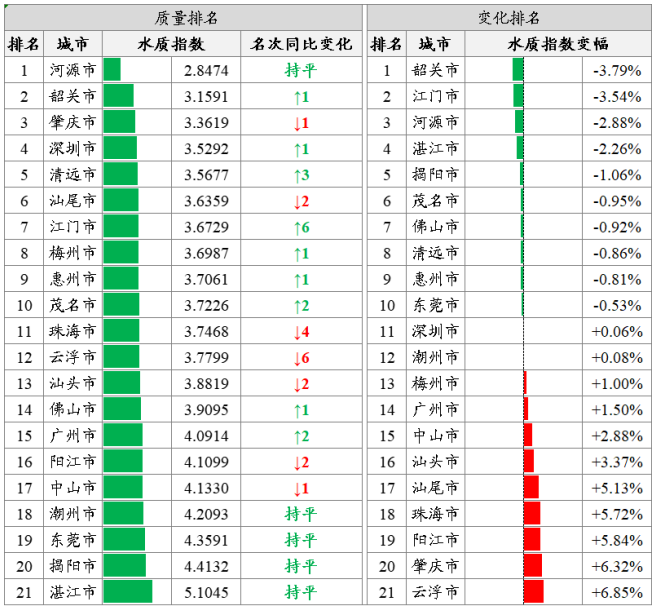Screen dimensions: 656x610
Task: Select the 名次同比变化 column header
Action: (x=300, y=44)
